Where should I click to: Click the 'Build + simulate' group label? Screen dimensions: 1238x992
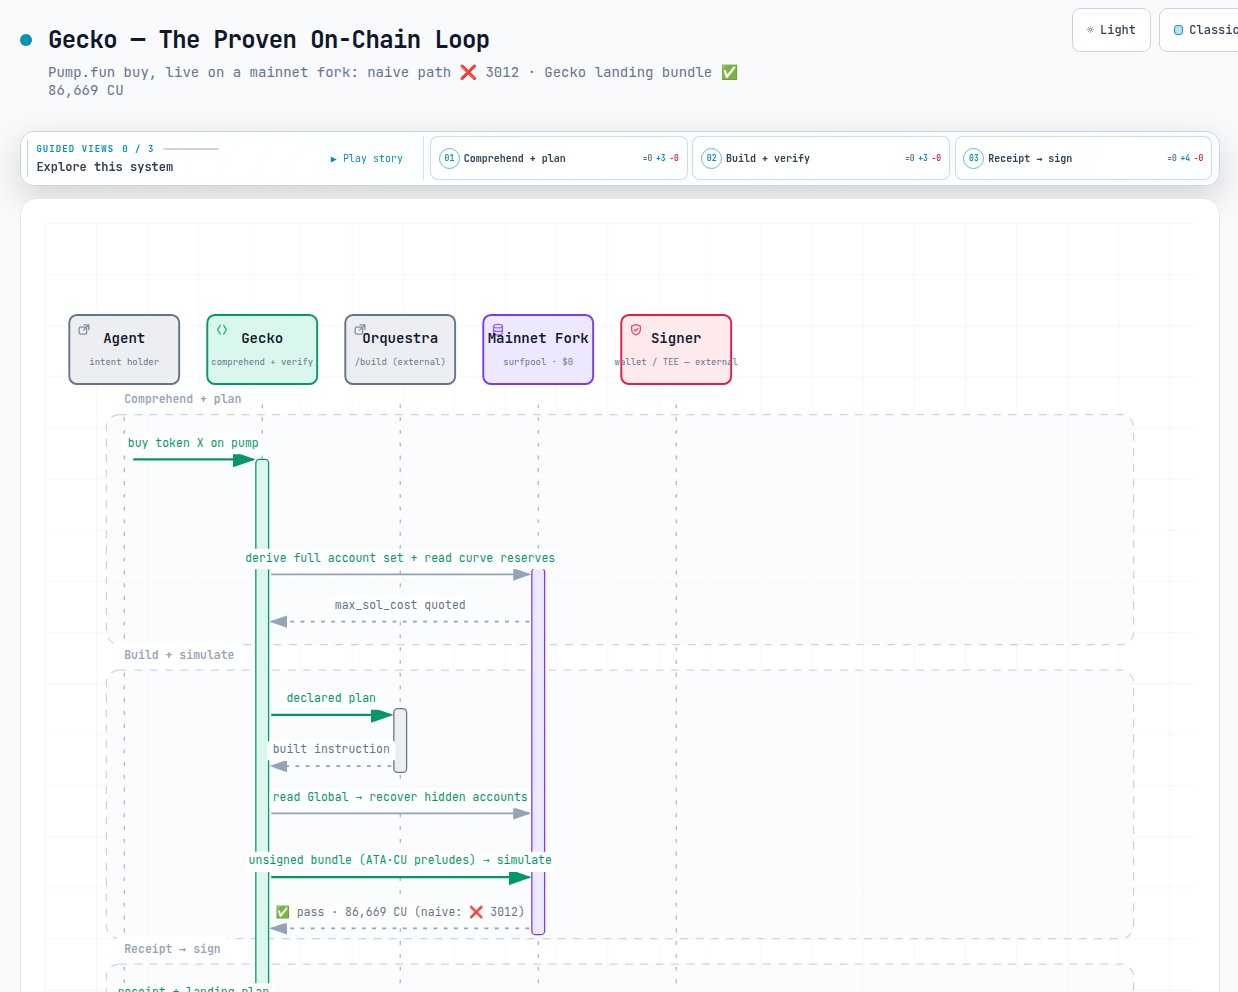179,655
